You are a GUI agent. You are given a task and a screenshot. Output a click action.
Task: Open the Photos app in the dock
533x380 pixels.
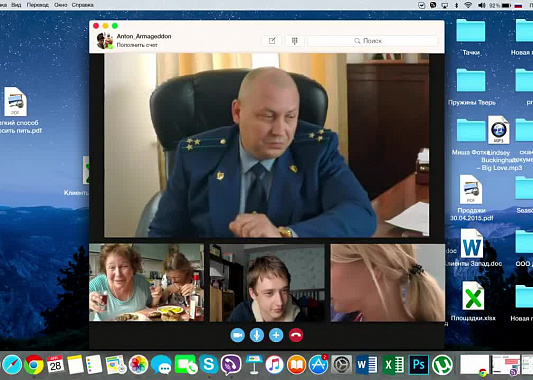[138, 364]
